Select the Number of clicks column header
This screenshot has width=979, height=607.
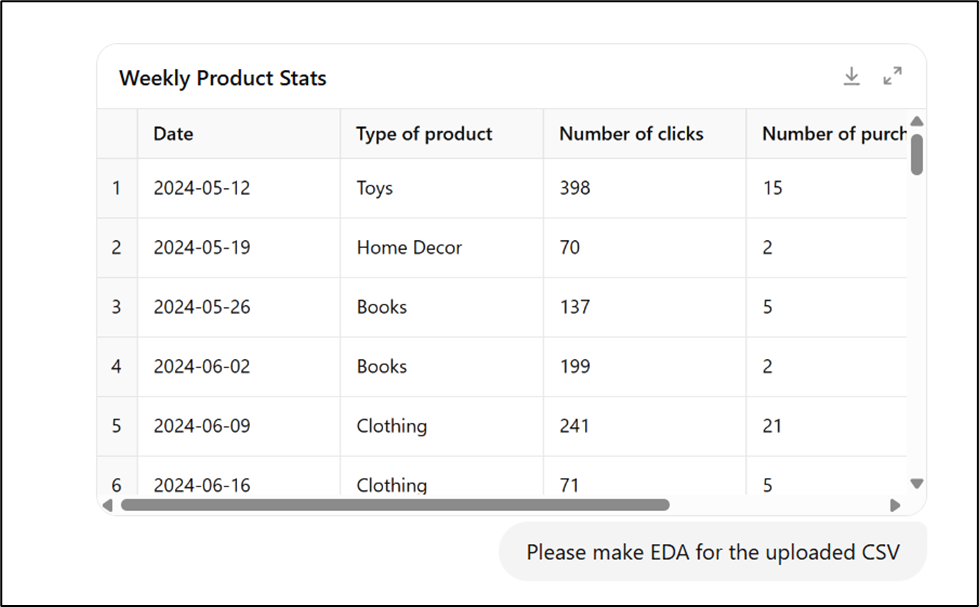click(645, 134)
